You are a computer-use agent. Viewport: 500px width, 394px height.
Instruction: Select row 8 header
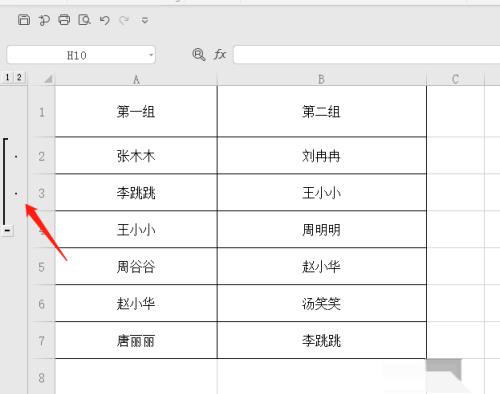point(42,377)
